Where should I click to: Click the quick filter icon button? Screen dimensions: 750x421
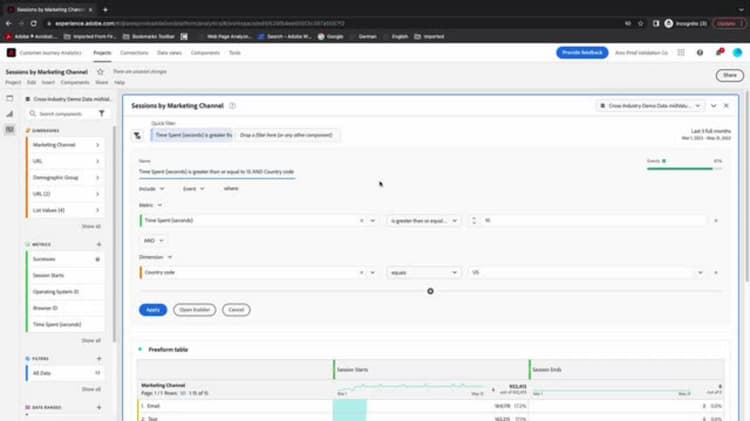point(137,135)
